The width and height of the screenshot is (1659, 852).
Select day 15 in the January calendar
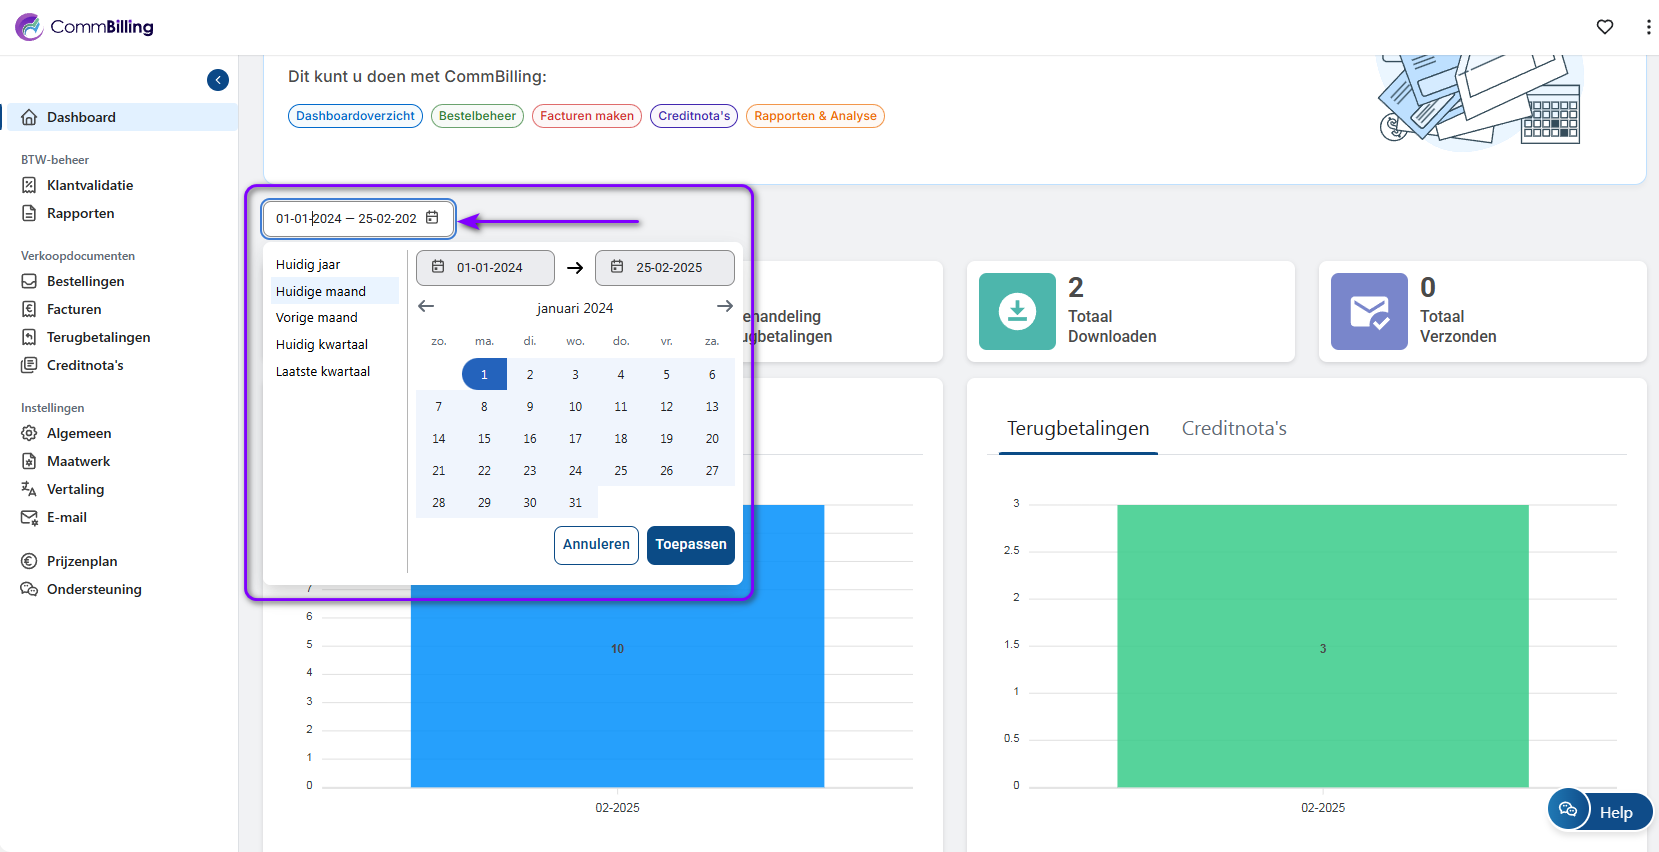point(484,439)
